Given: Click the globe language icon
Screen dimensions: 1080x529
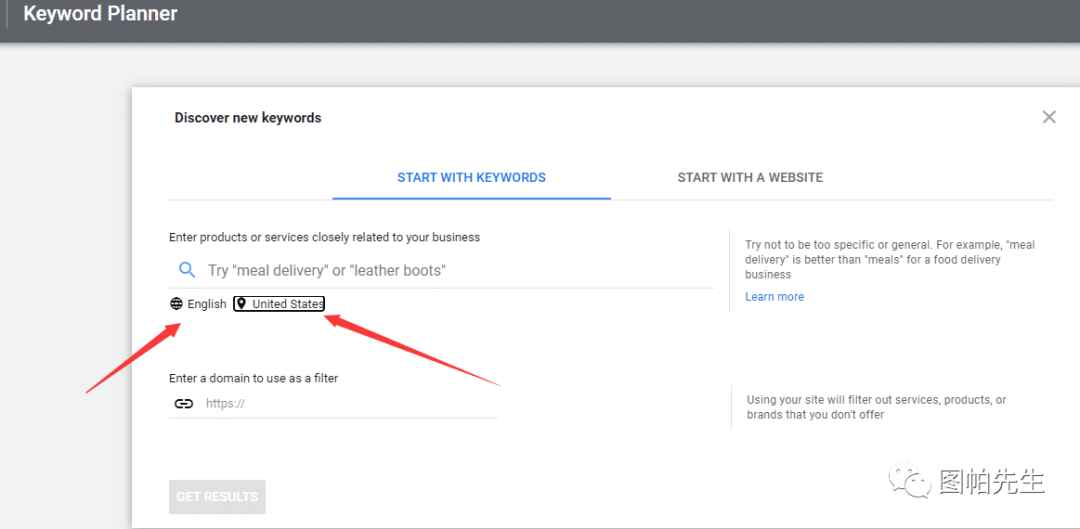Looking at the screenshot, I should (x=176, y=304).
